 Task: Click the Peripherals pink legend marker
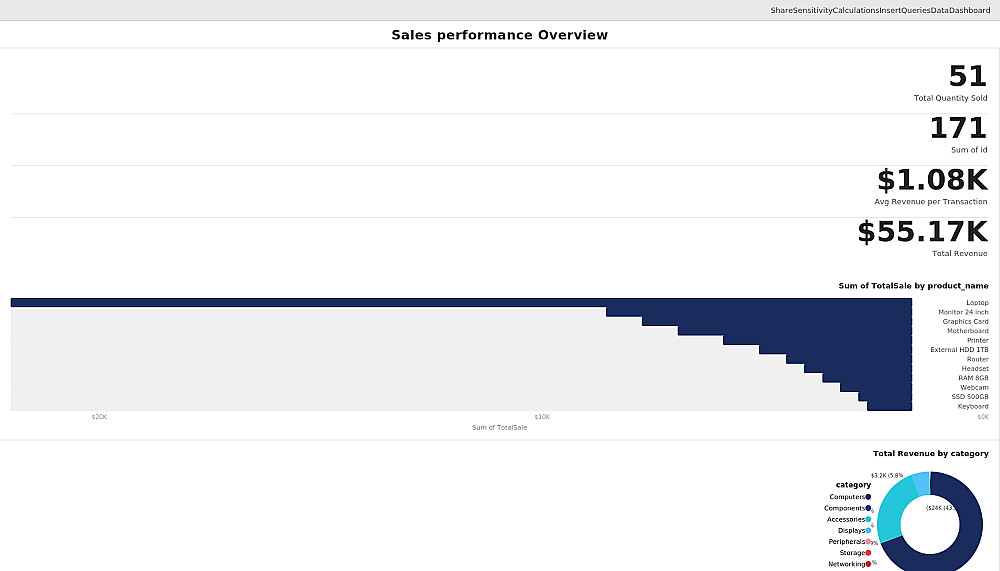click(868, 542)
